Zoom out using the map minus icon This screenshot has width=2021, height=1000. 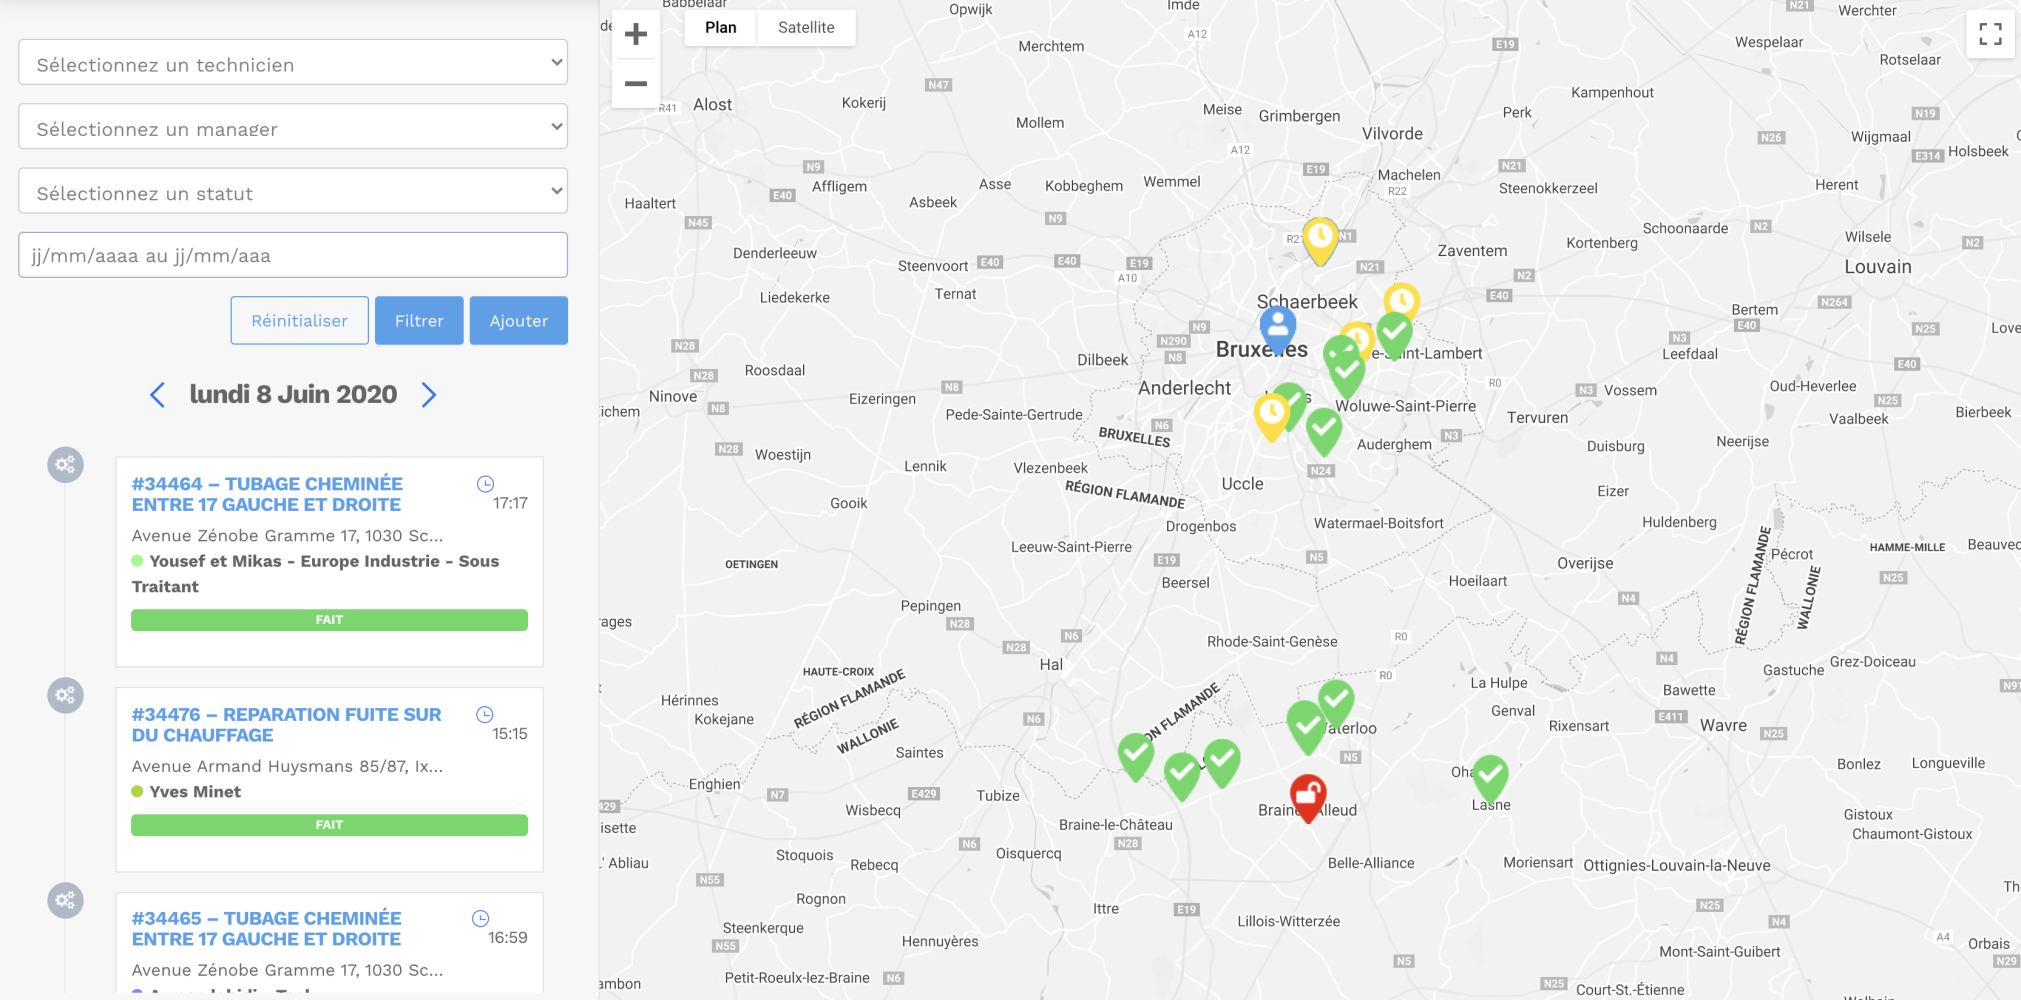(x=636, y=83)
